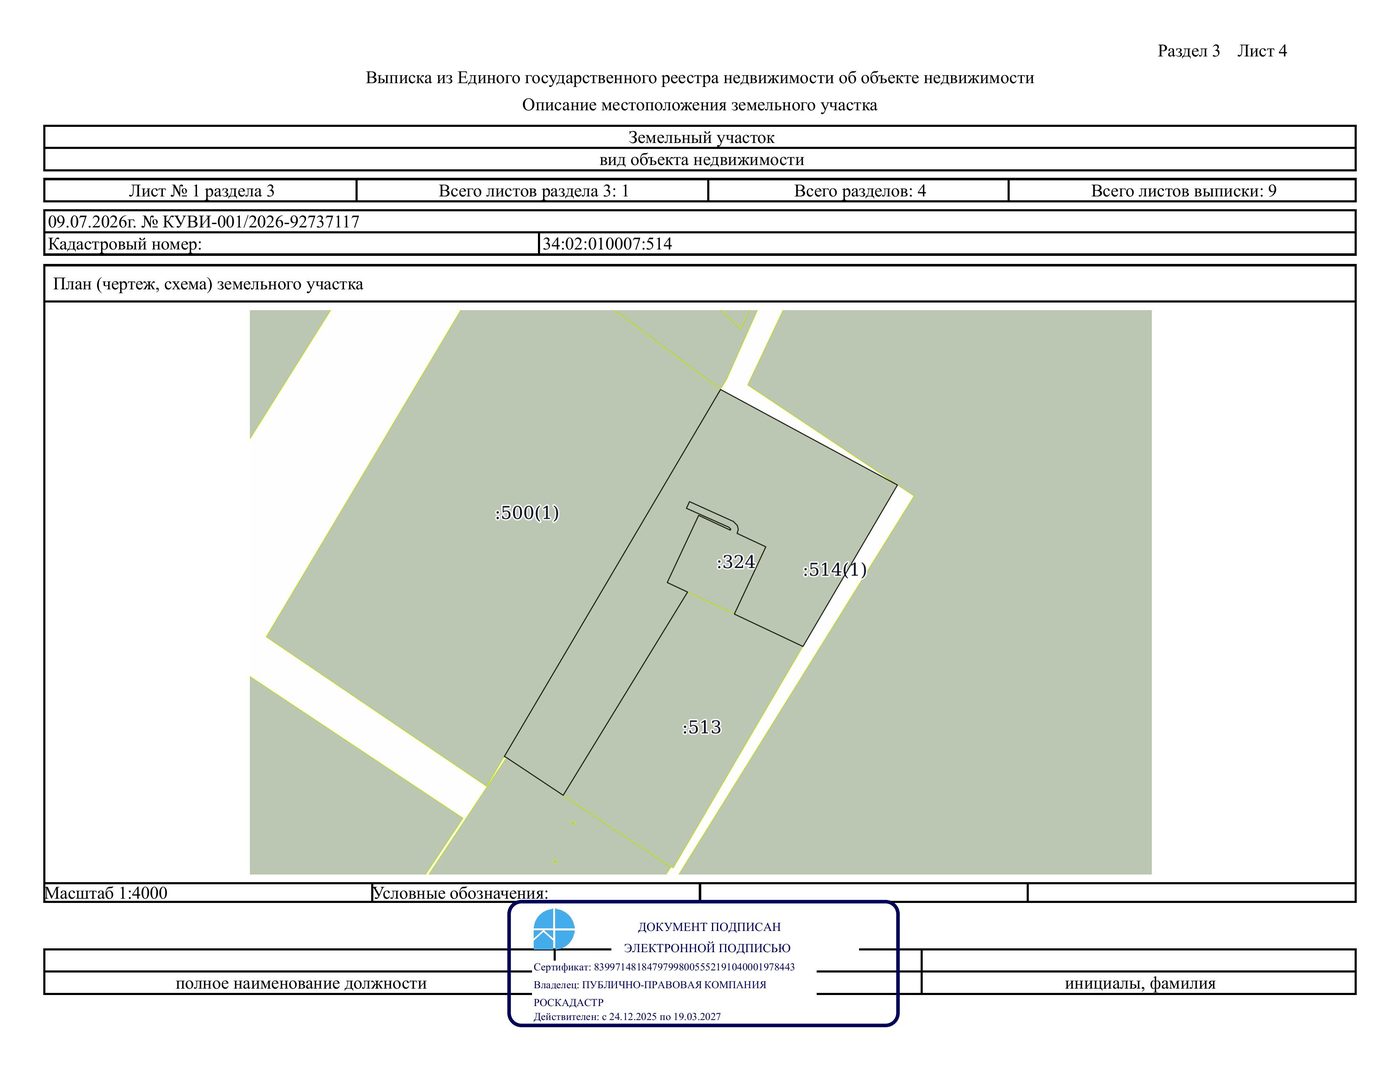Select parcel label :514(1) on the plan

click(x=834, y=570)
